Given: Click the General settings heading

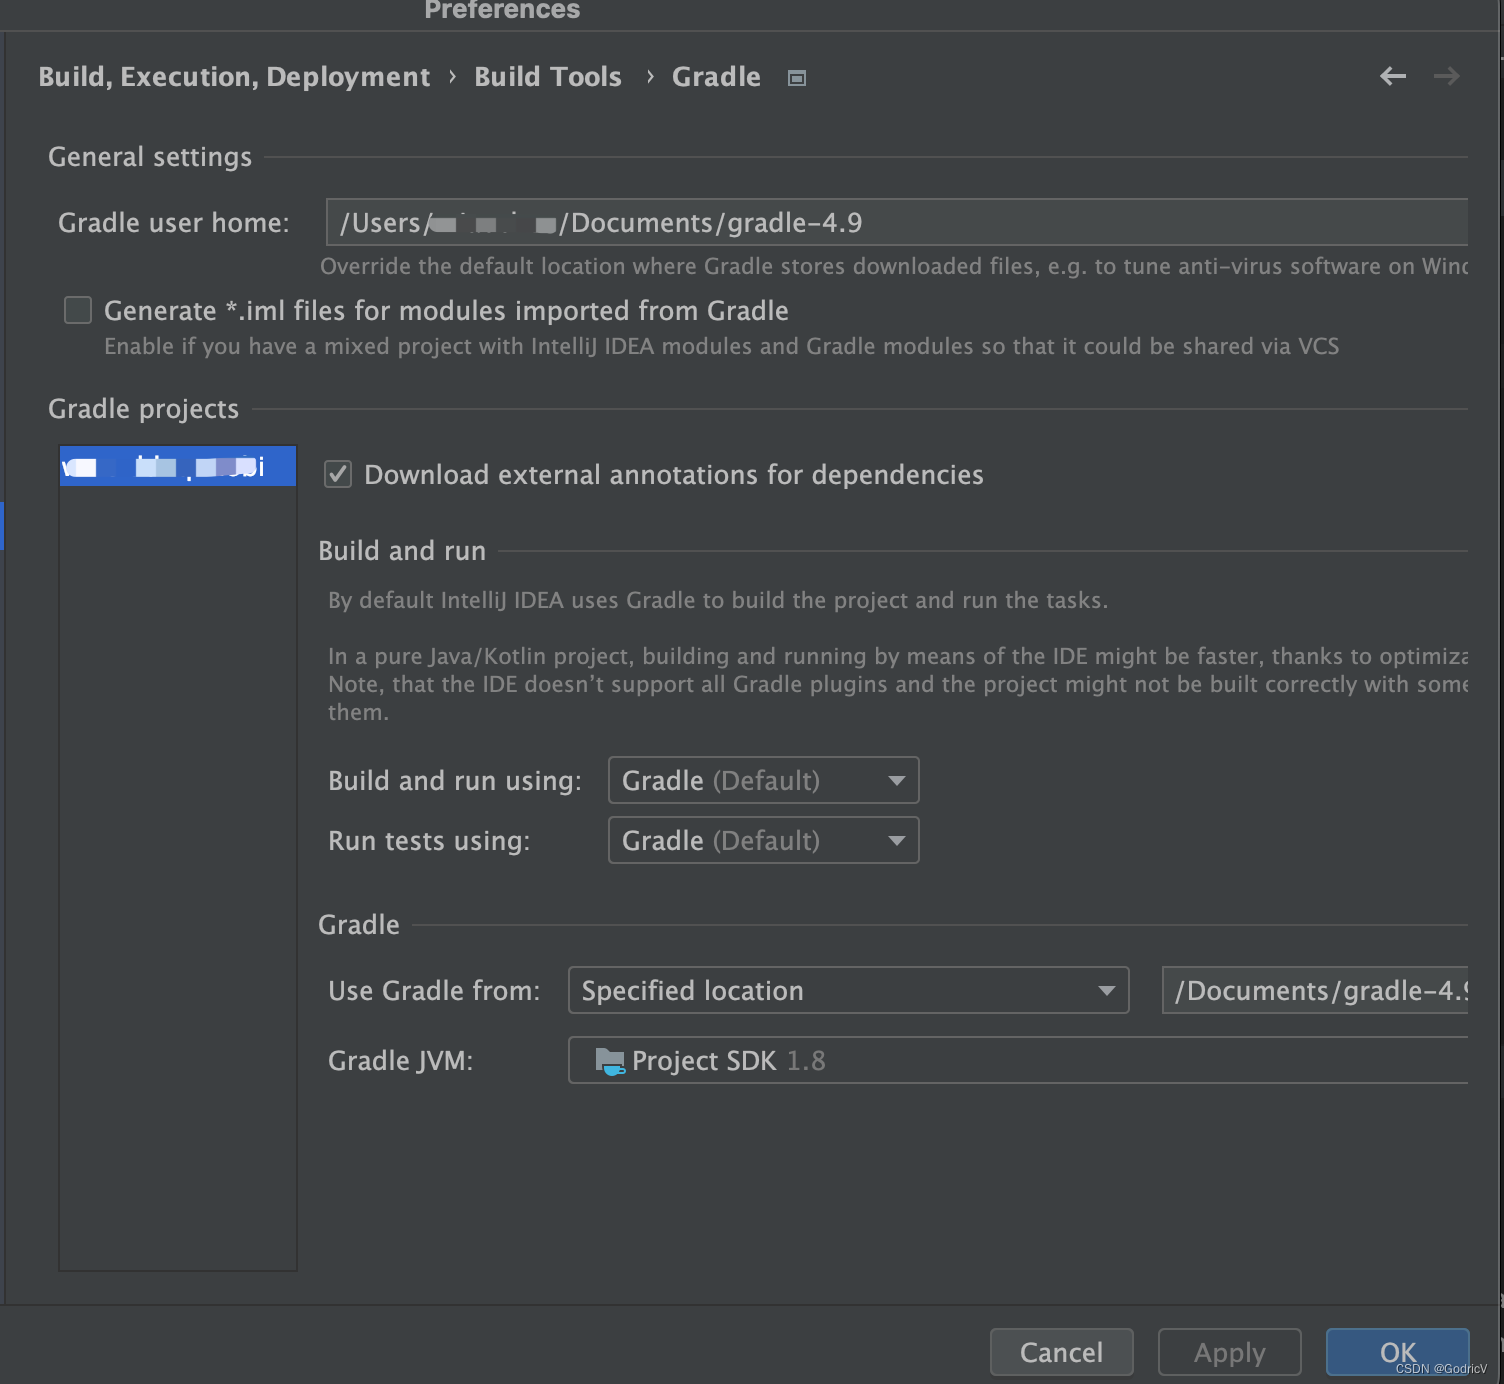Looking at the screenshot, I should click(x=150, y=157).
